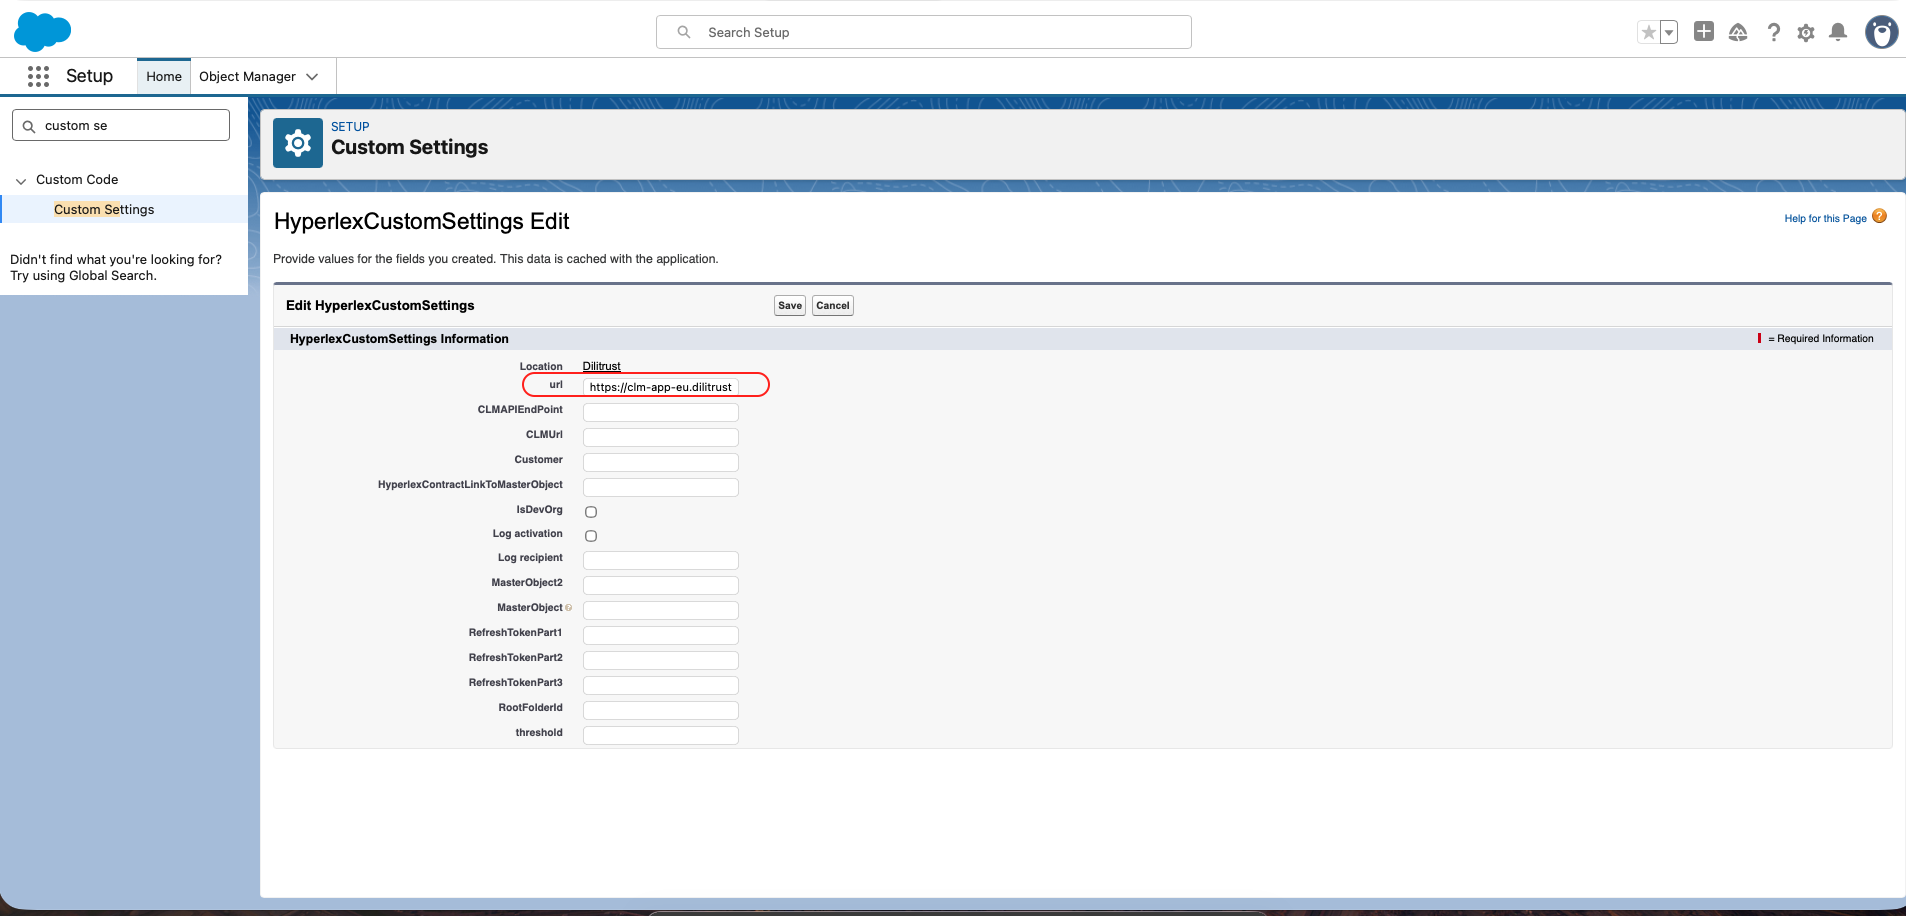The image size is (1906, 916).
Task: Click the favorites star icon
Action: click(x=1648, y=33)
